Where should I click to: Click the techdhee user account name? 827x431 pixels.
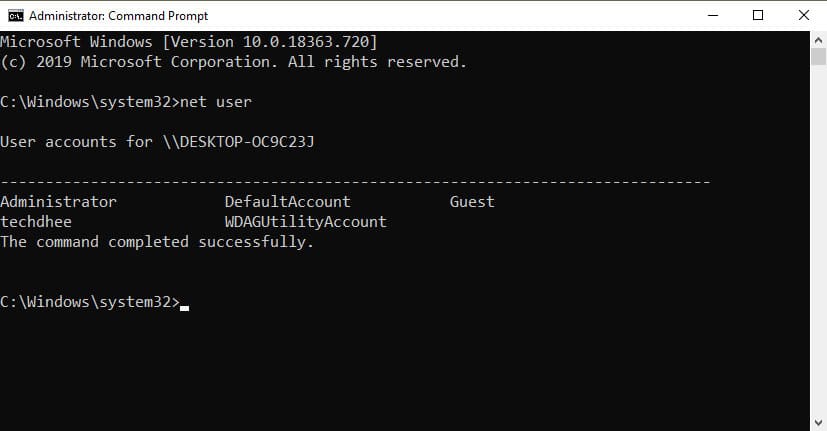pos(36,221)
